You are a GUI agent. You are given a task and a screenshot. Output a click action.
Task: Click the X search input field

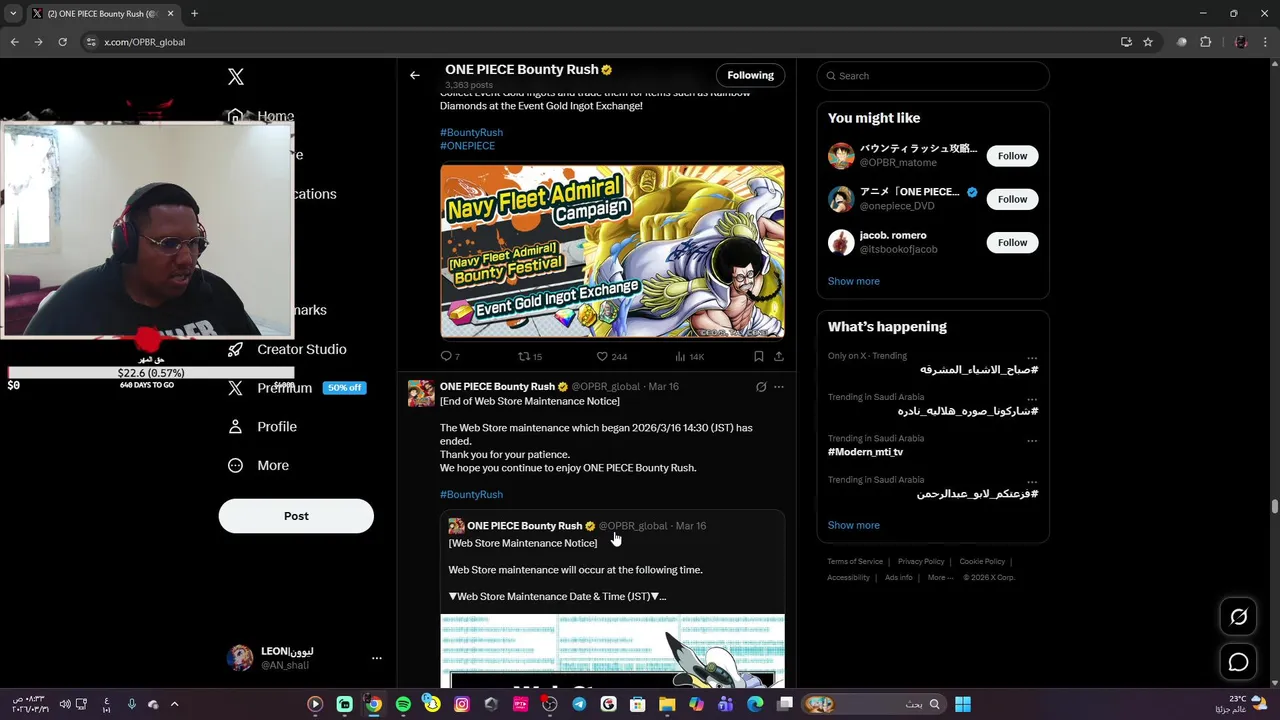pyautogui.click(x=933, y=76)
